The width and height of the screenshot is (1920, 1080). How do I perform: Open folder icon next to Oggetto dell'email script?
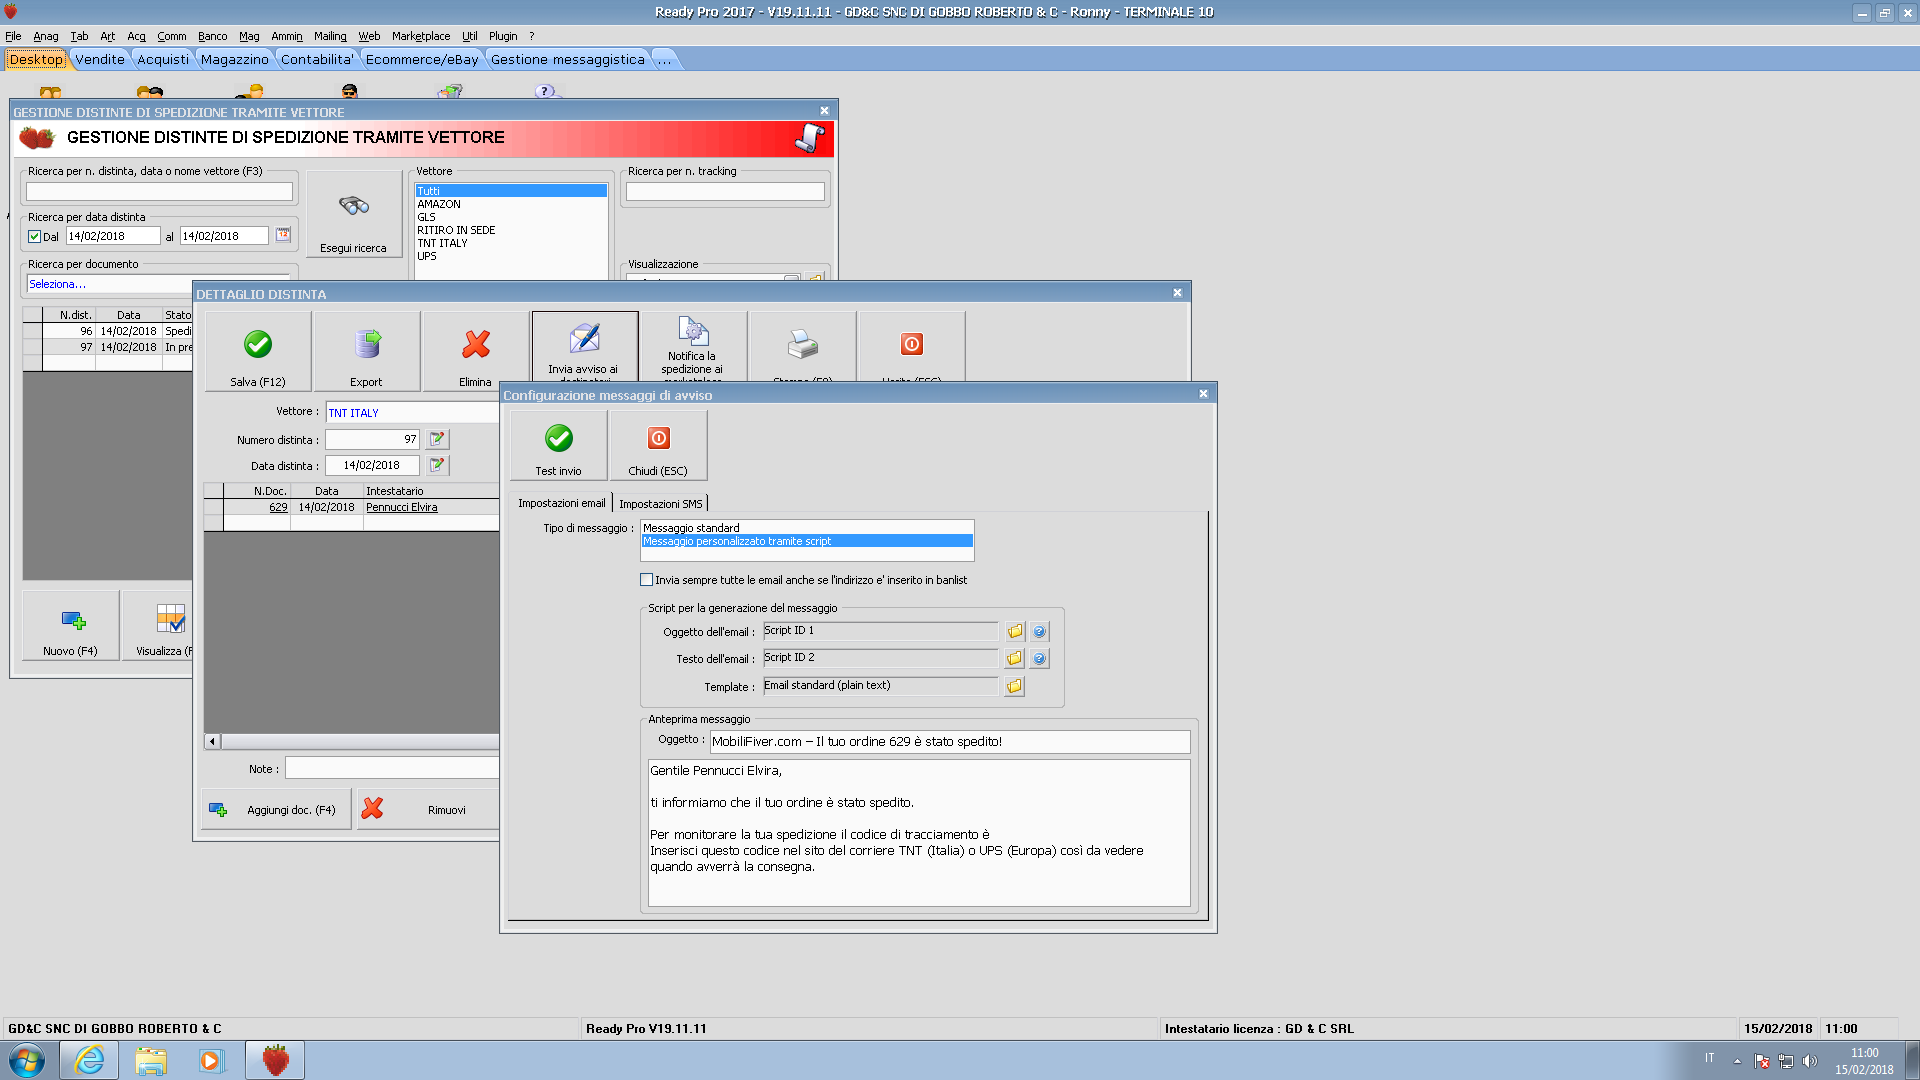pos(1014,631)
